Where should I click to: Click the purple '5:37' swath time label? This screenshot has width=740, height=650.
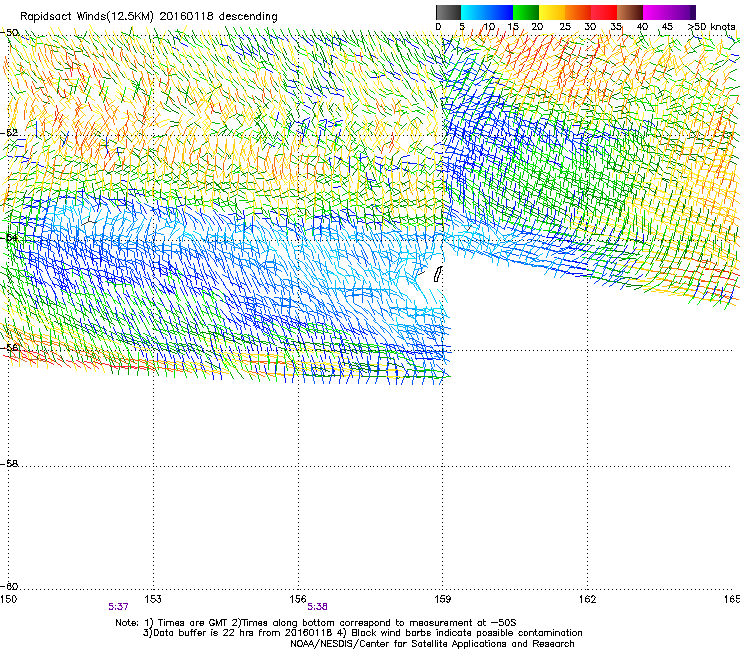point(118,607)
